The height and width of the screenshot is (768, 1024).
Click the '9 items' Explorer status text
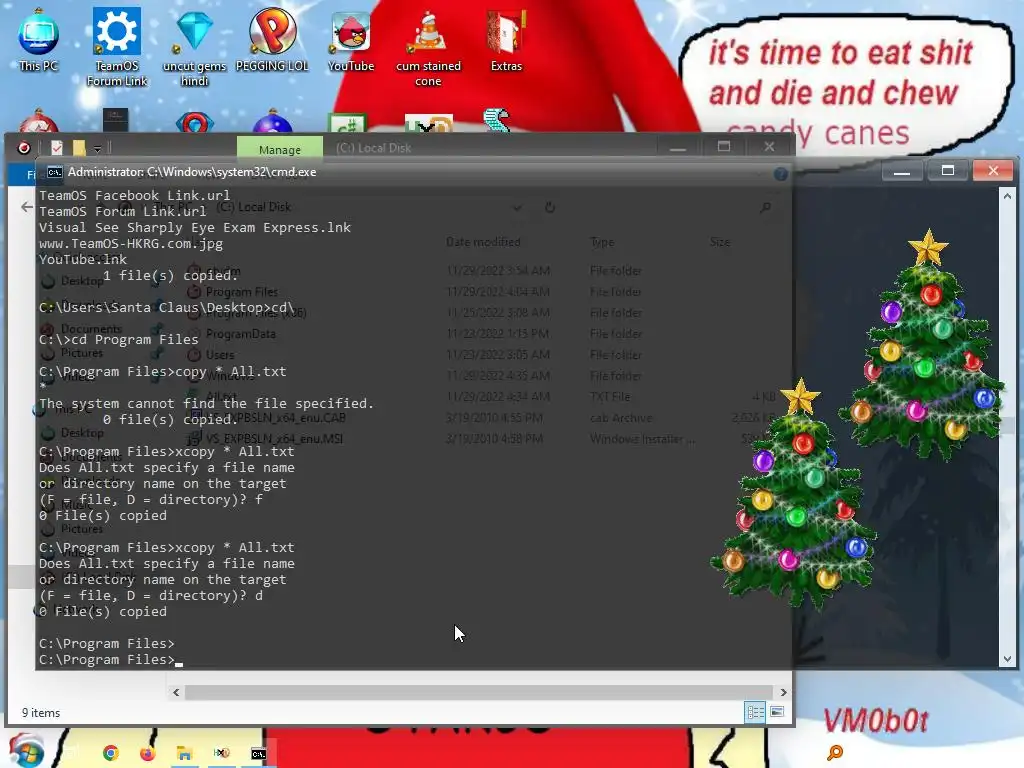tap(41, 712)
